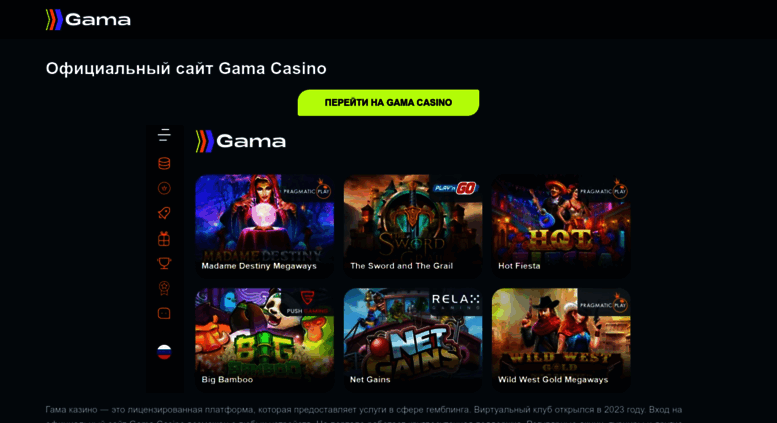This screenshot has height=423, width=777.
Task: Open Wild West Gold Megaways game
Action: [561, 339]
